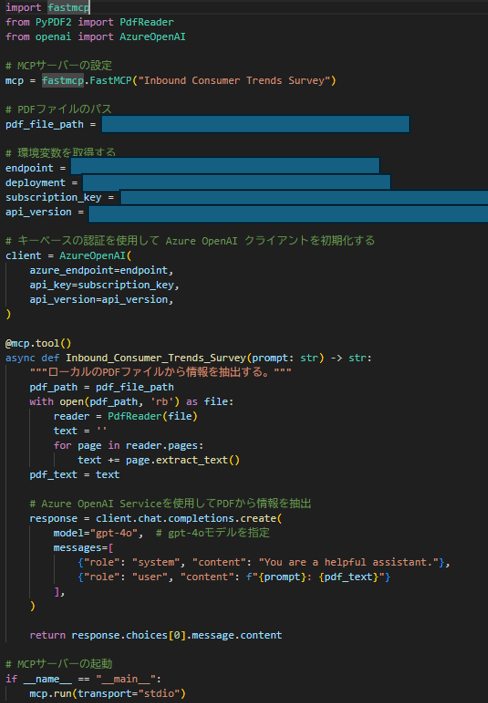Click 'azure_endpoint=endpoint,' argument
Screen dimensions: 488x703
pyautogui.click(x=101, y=270)
